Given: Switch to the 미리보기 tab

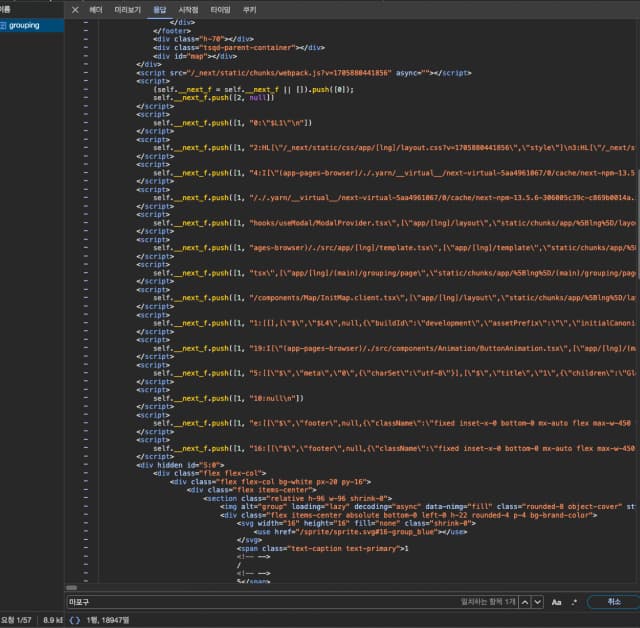Looking at the screenshot, I should pos(127,10).
